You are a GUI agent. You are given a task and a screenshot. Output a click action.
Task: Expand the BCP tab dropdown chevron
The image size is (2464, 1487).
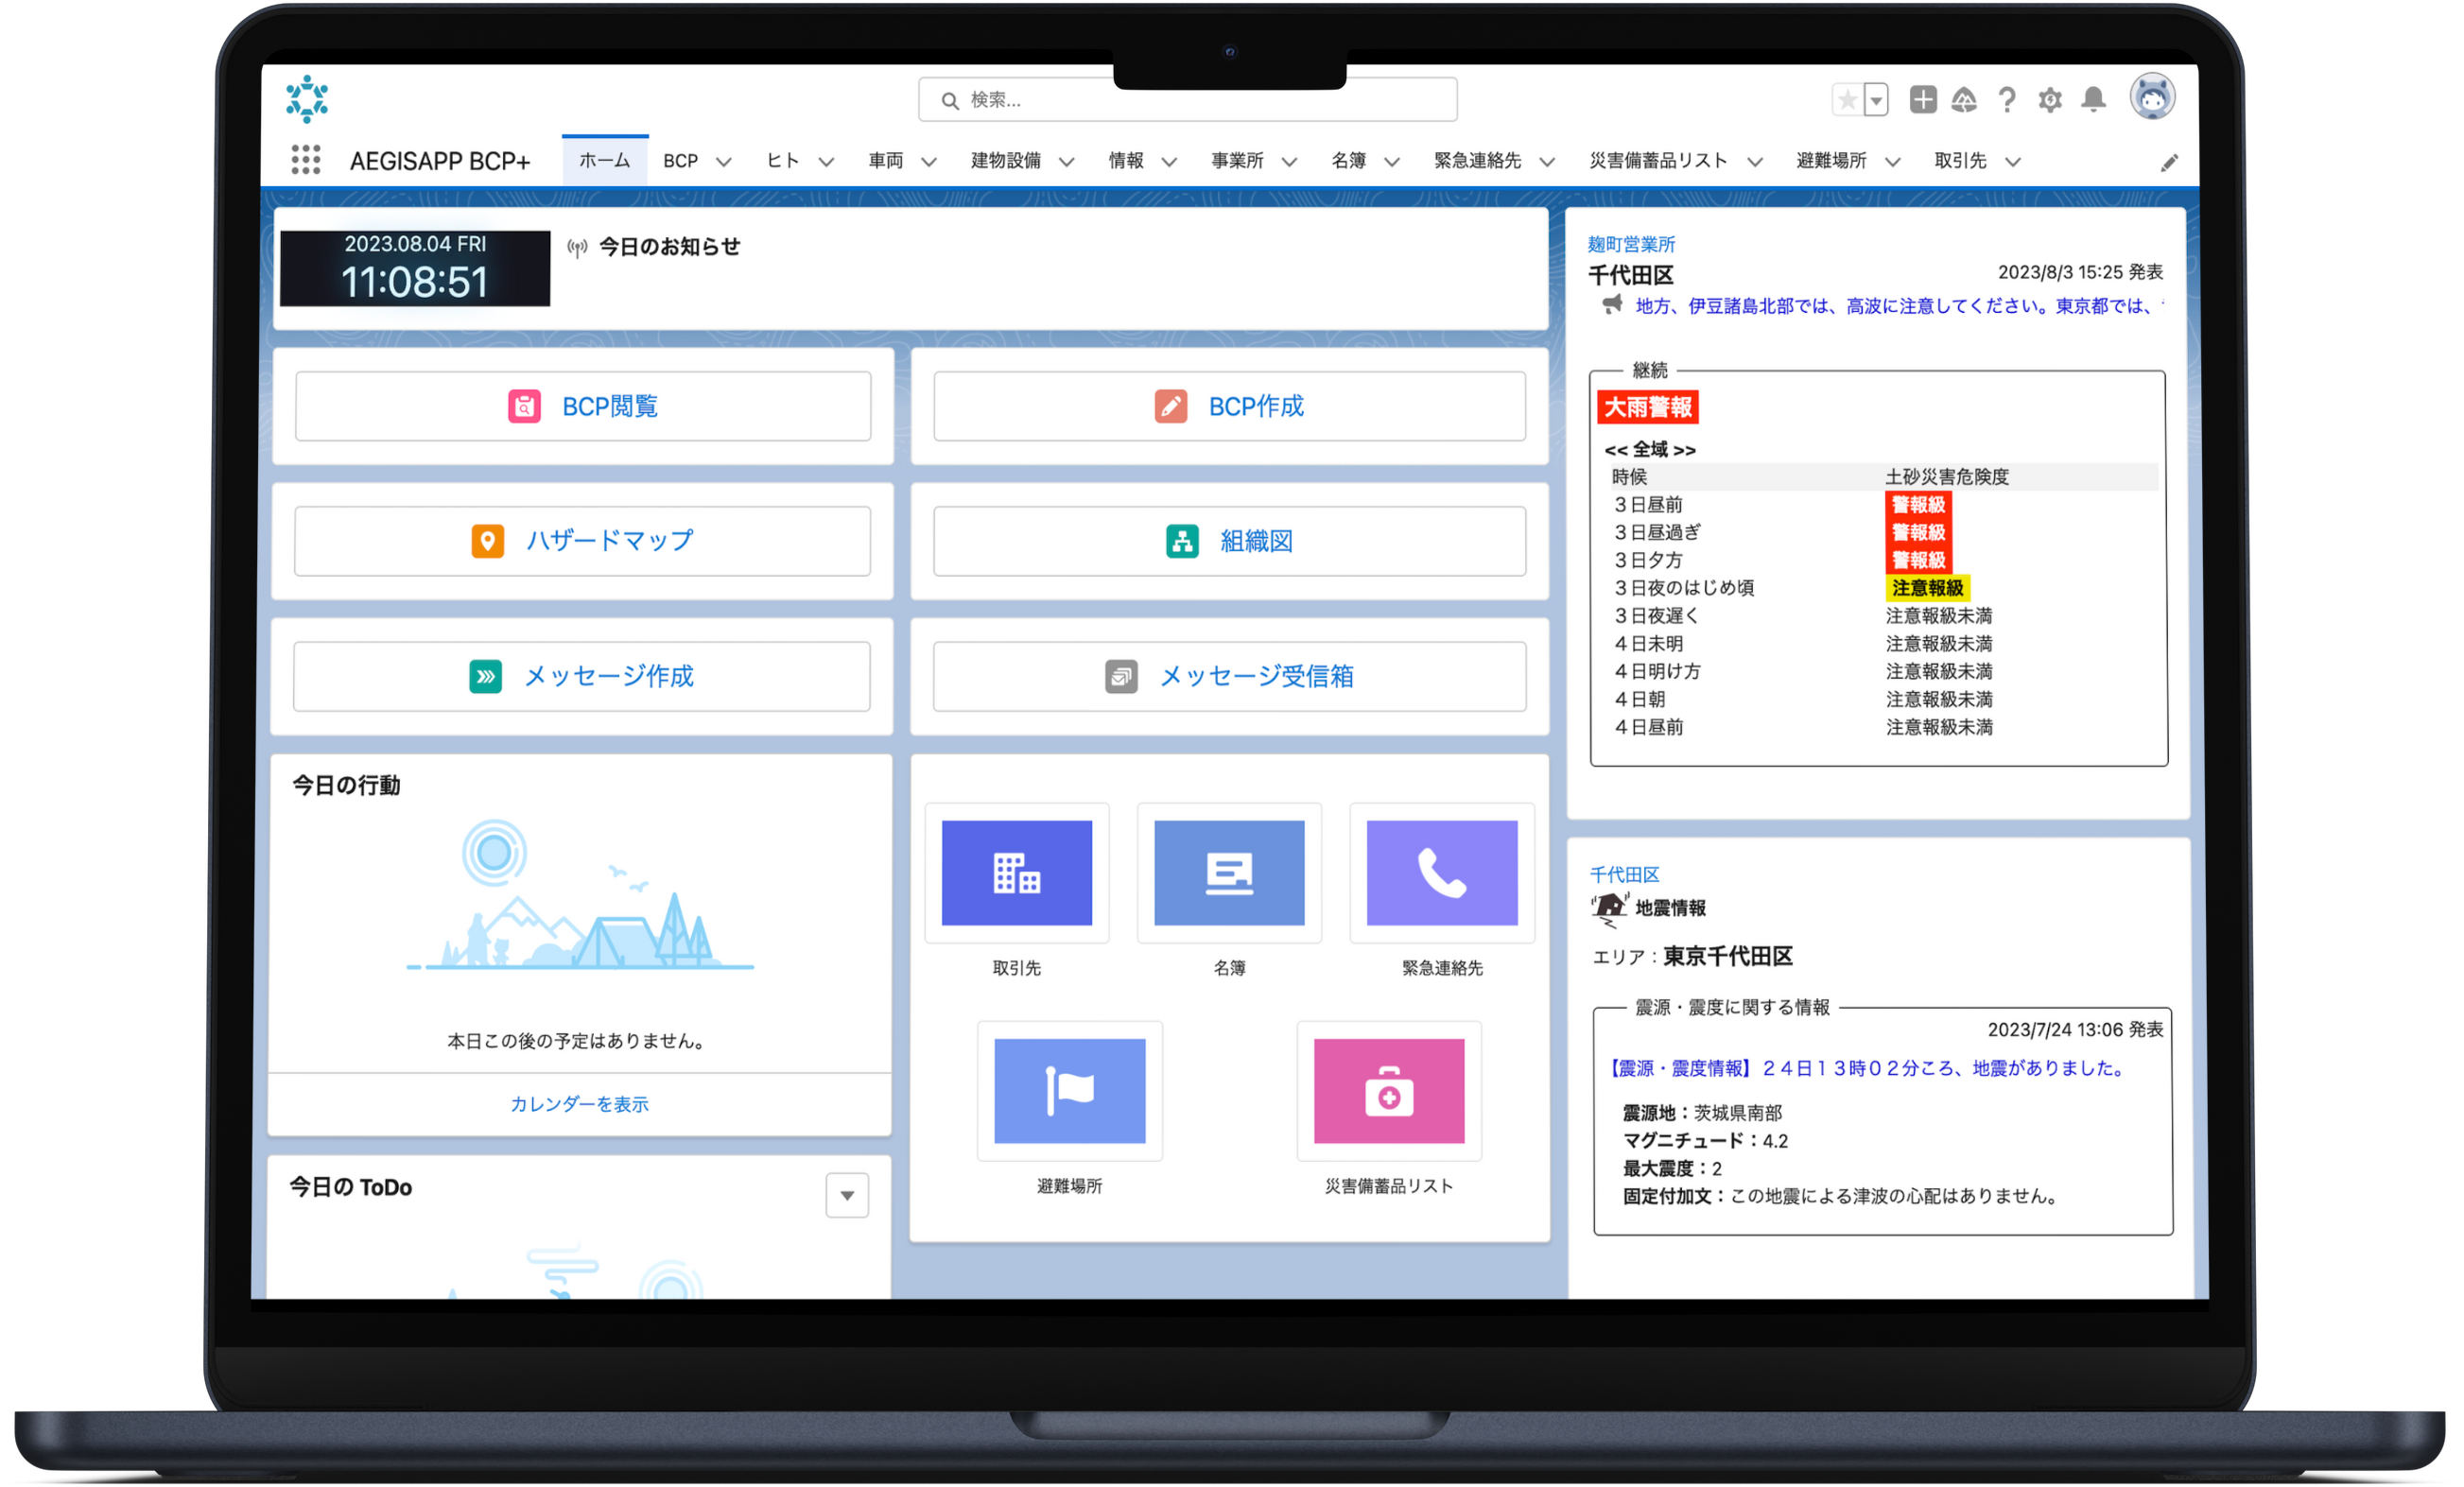tap(724, 162)
